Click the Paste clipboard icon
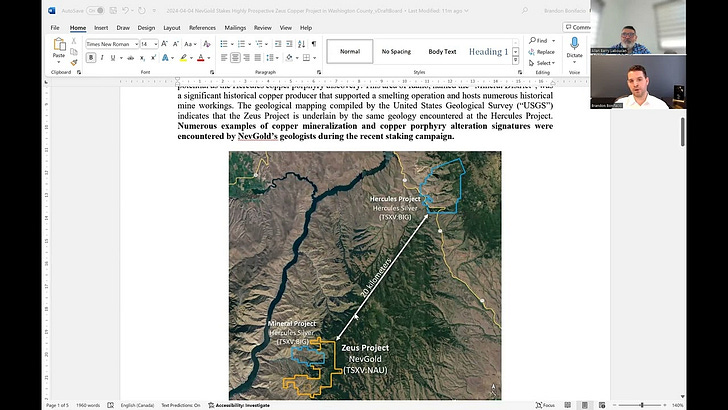Screen dimensions: 728x410 [59, 45]
